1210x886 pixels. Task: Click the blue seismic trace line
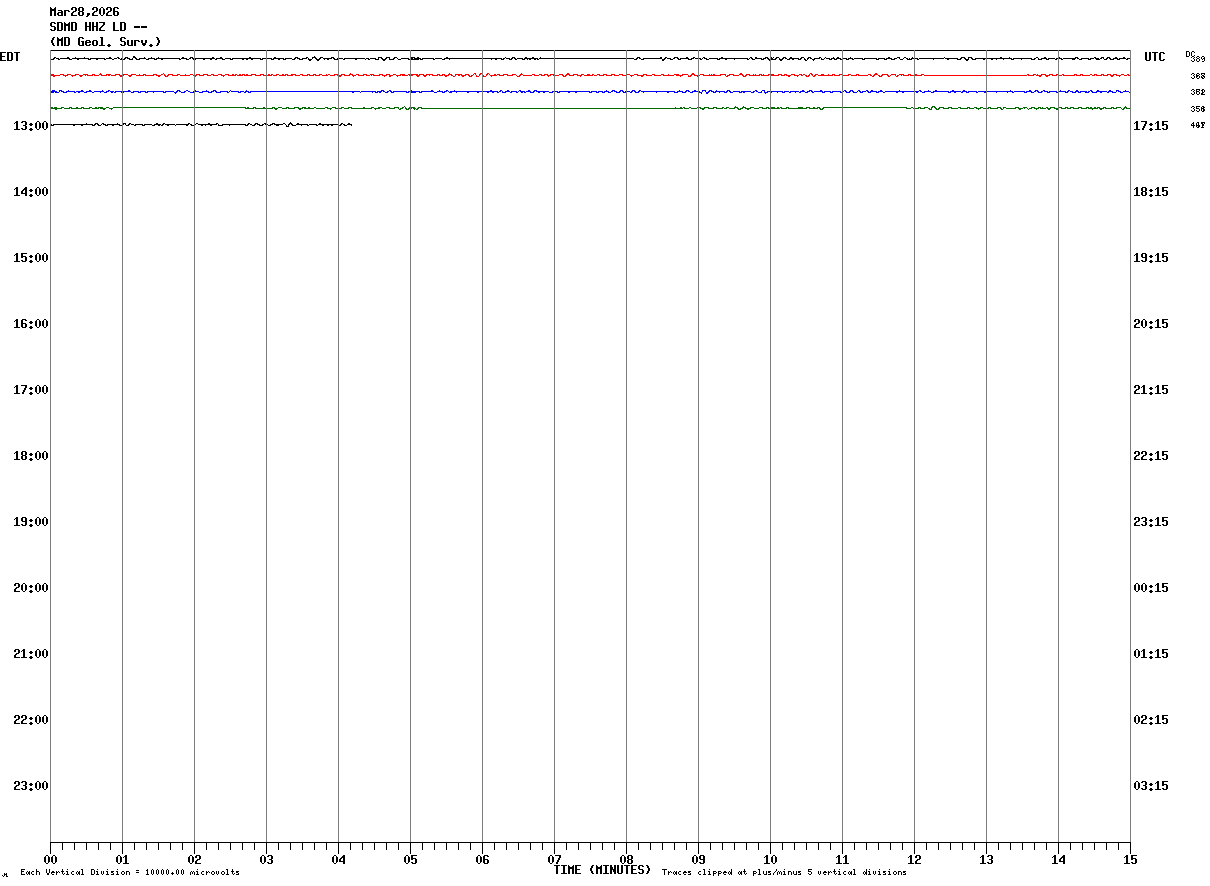pyautogui.click(x=590, y=91)
